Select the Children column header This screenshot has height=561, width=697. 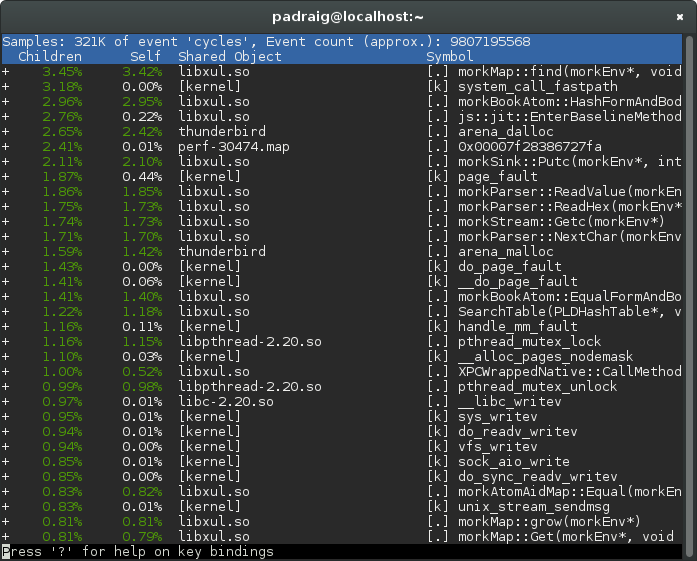[x=50, y=56]
